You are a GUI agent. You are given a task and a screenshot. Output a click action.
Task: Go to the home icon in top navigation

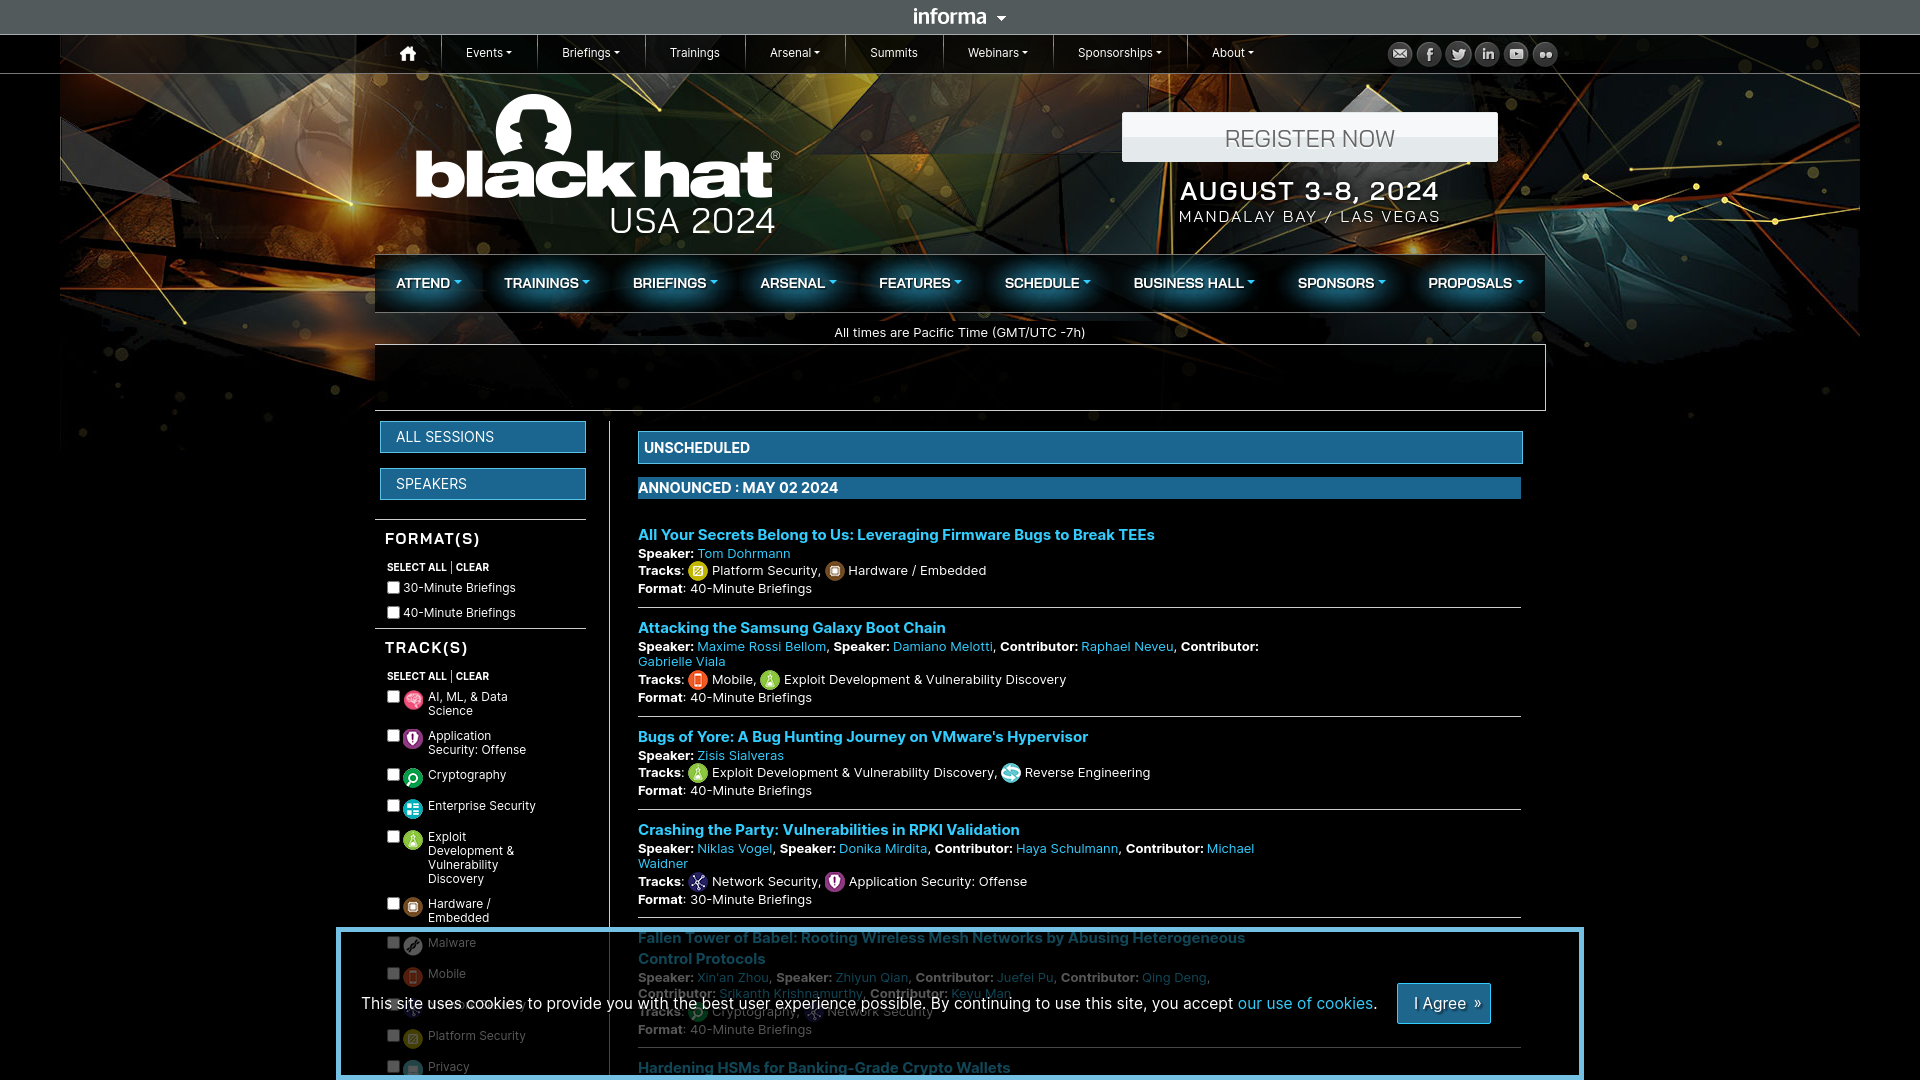pyautogui.click(x=407, y=54)
